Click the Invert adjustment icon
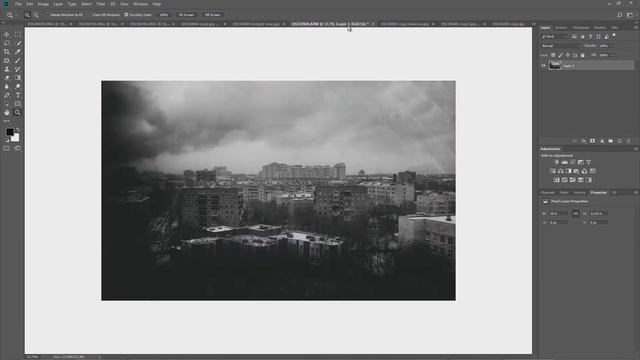Screen dimensions: 640x360 (x=557, y=180)
